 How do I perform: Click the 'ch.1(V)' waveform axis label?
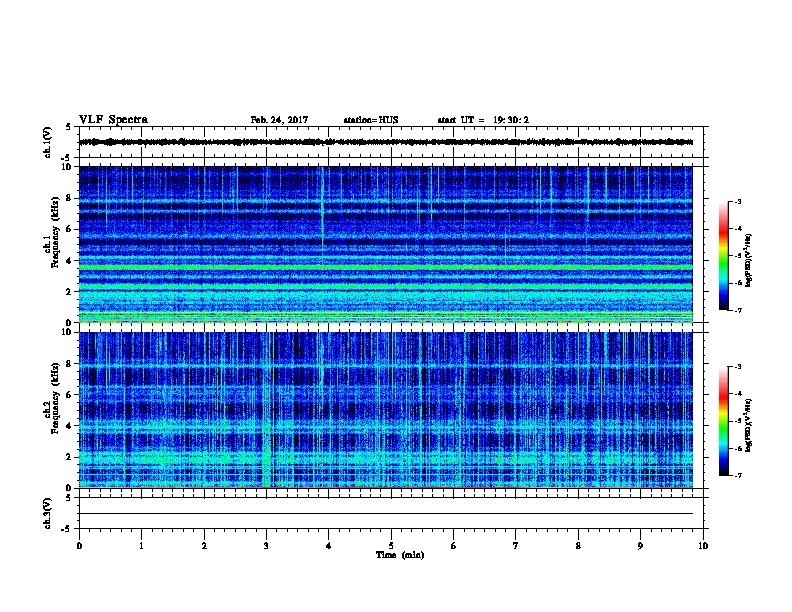coord(48,142)
